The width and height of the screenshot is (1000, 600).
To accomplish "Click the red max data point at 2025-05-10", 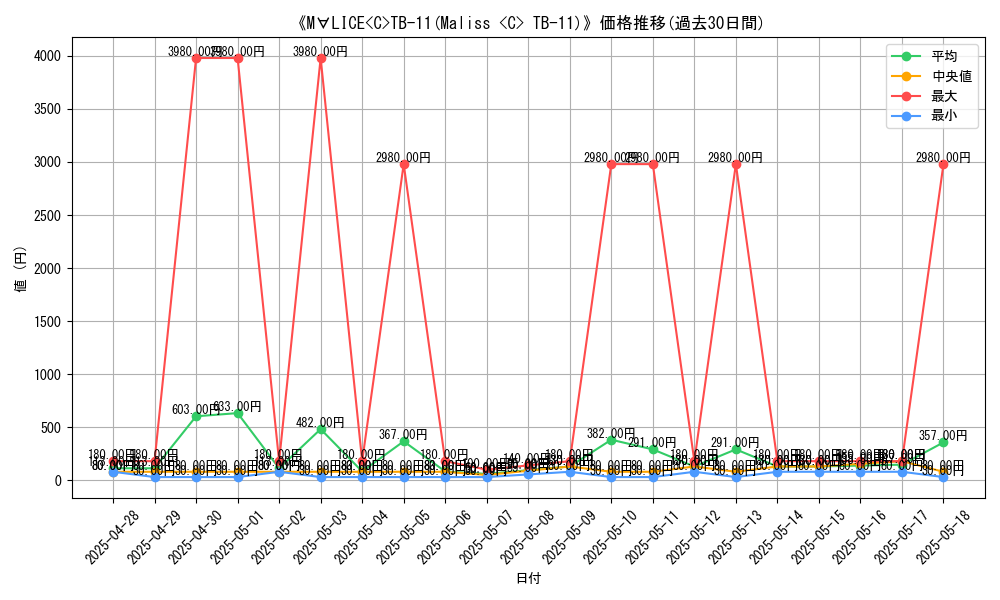I will (x=612, y=165).
